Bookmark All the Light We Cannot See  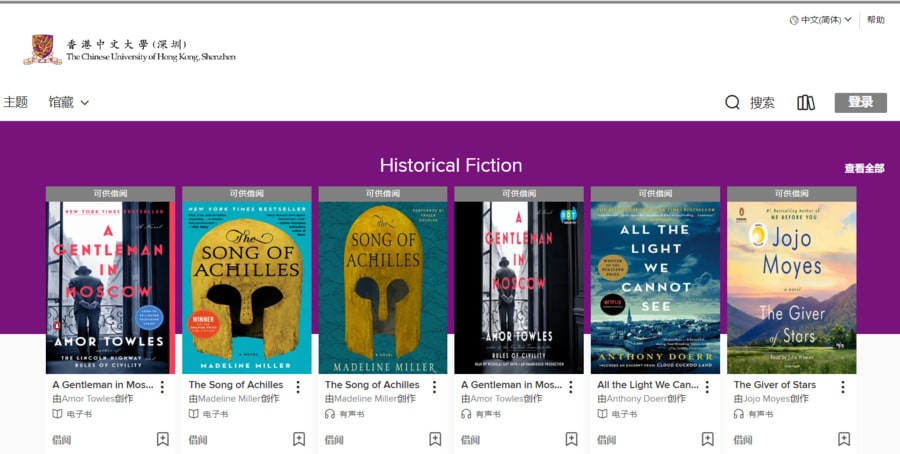tap(708, 439)
